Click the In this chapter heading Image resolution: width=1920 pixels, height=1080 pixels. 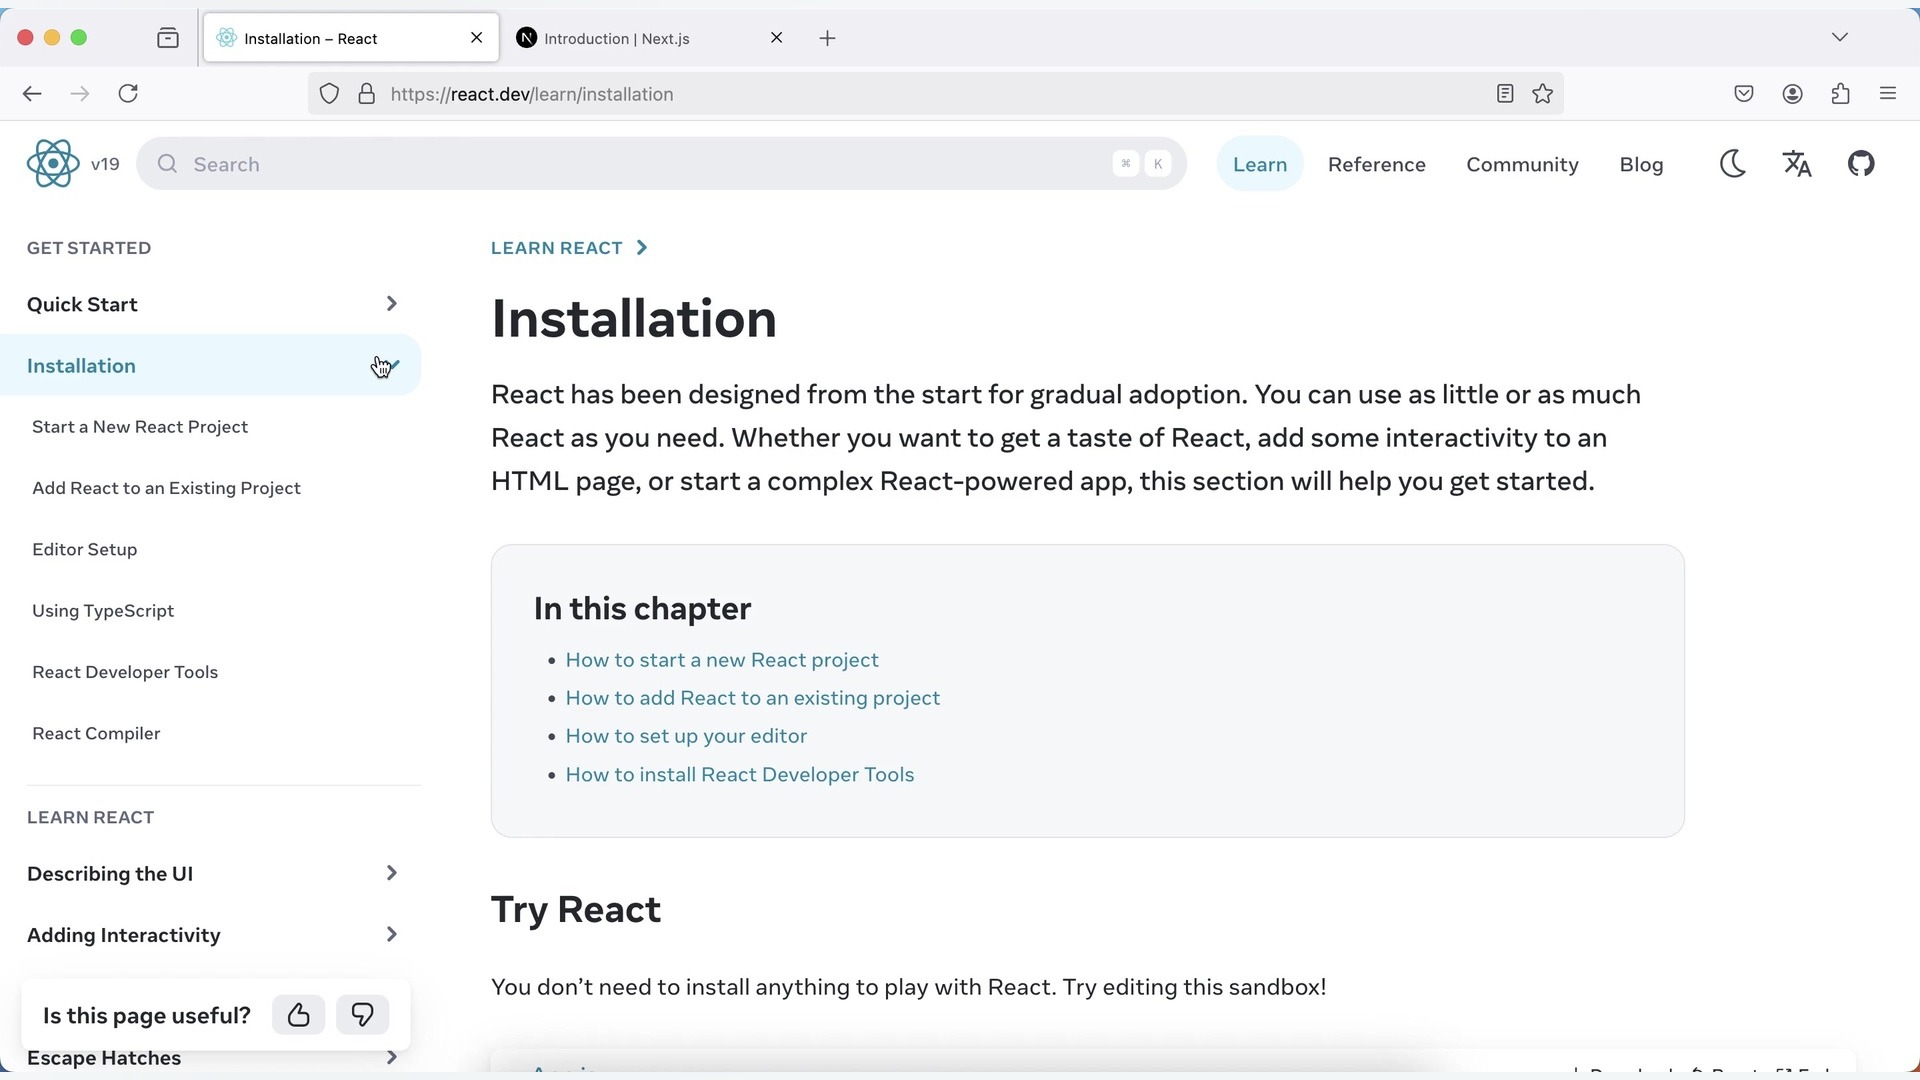pyautogui.click(x=642, y=609)
